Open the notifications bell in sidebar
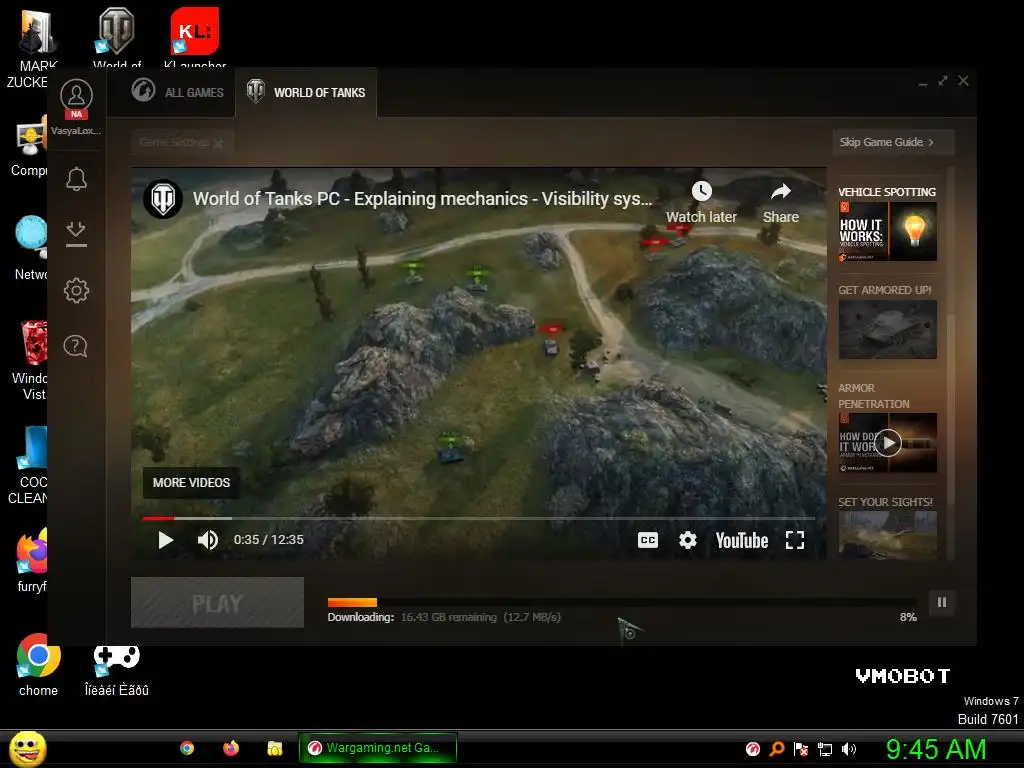The image size is (1024, 768). pyautogui.click(x=76, y=179)
